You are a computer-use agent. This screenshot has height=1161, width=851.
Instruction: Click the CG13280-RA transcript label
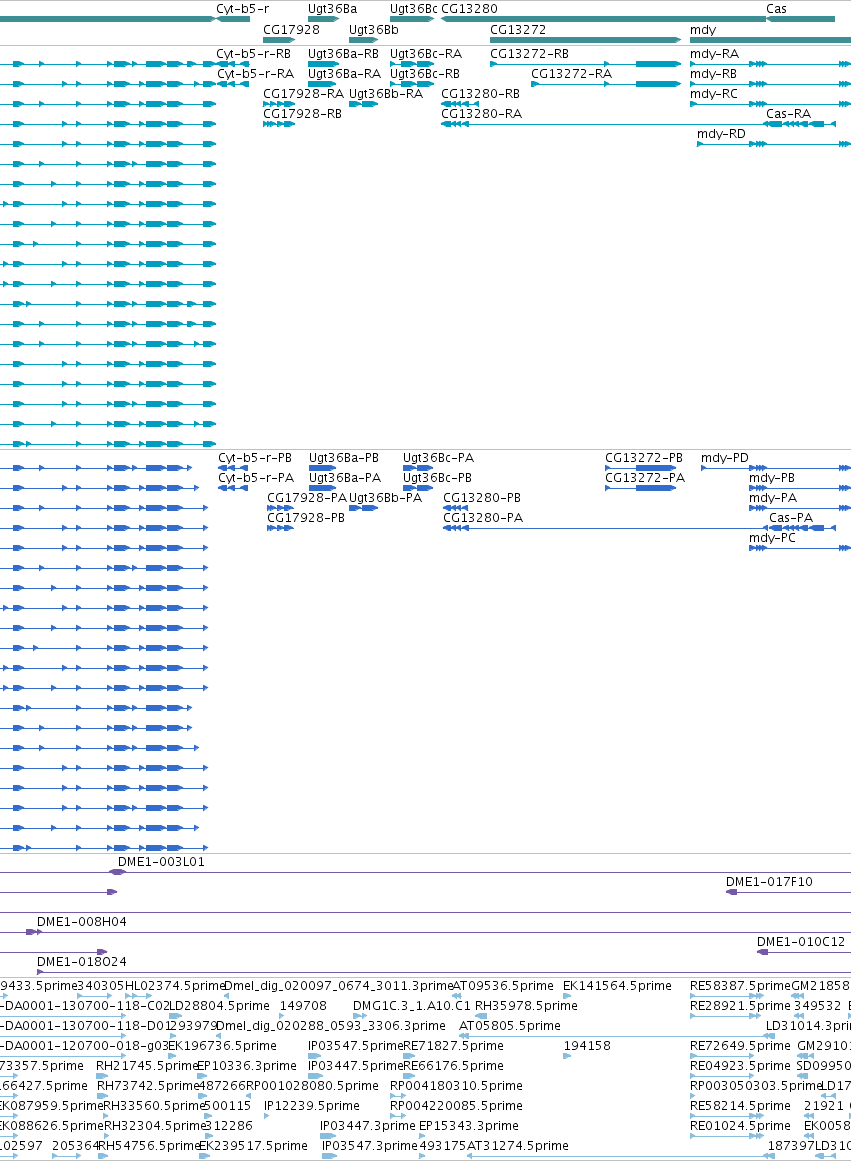pos(481,114)
